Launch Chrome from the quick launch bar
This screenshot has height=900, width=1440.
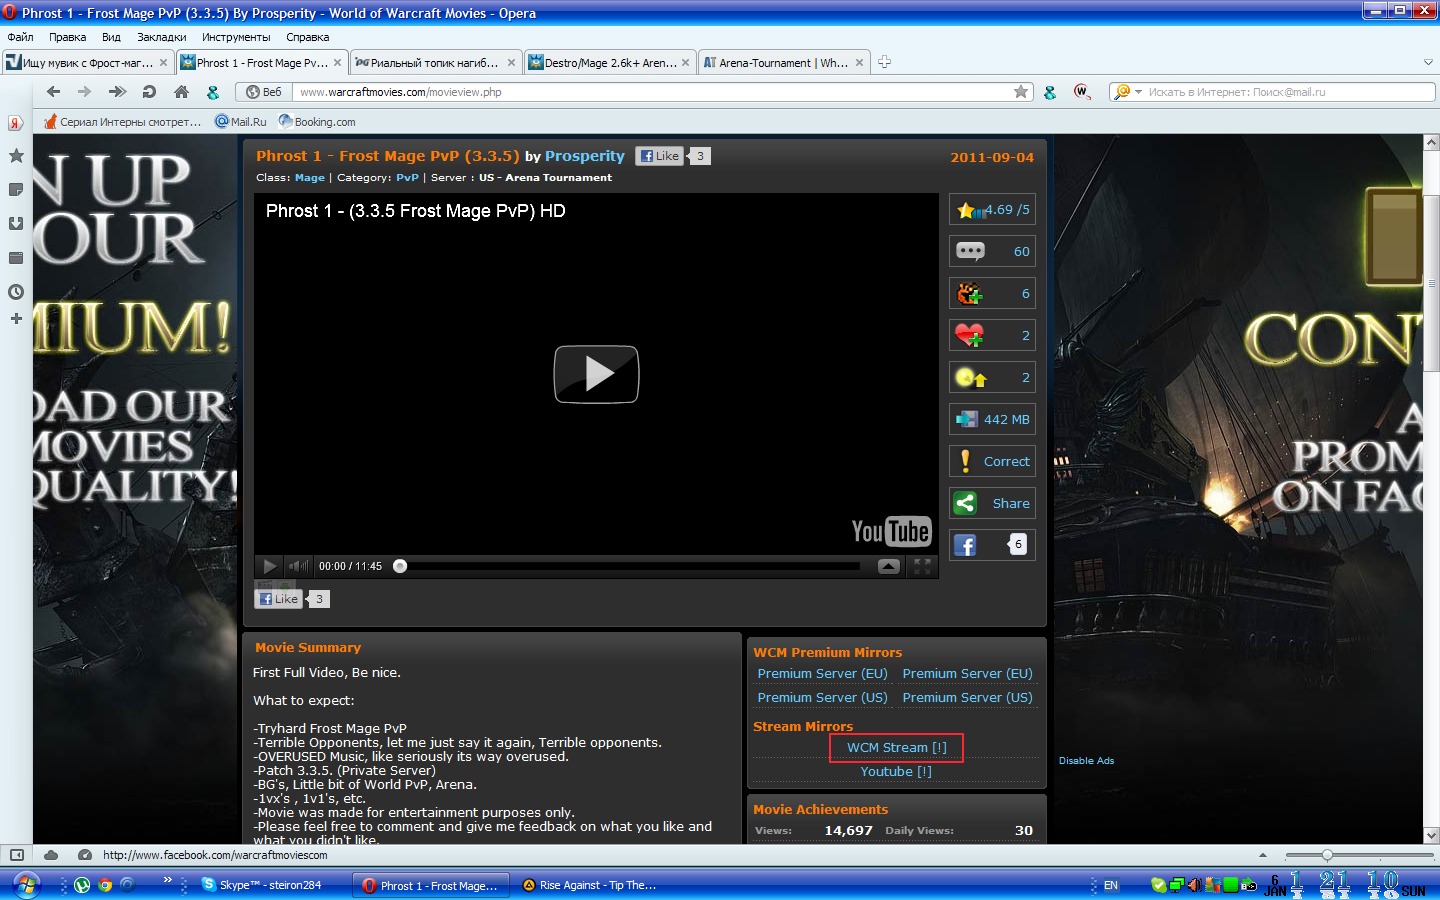coord(105,885)
